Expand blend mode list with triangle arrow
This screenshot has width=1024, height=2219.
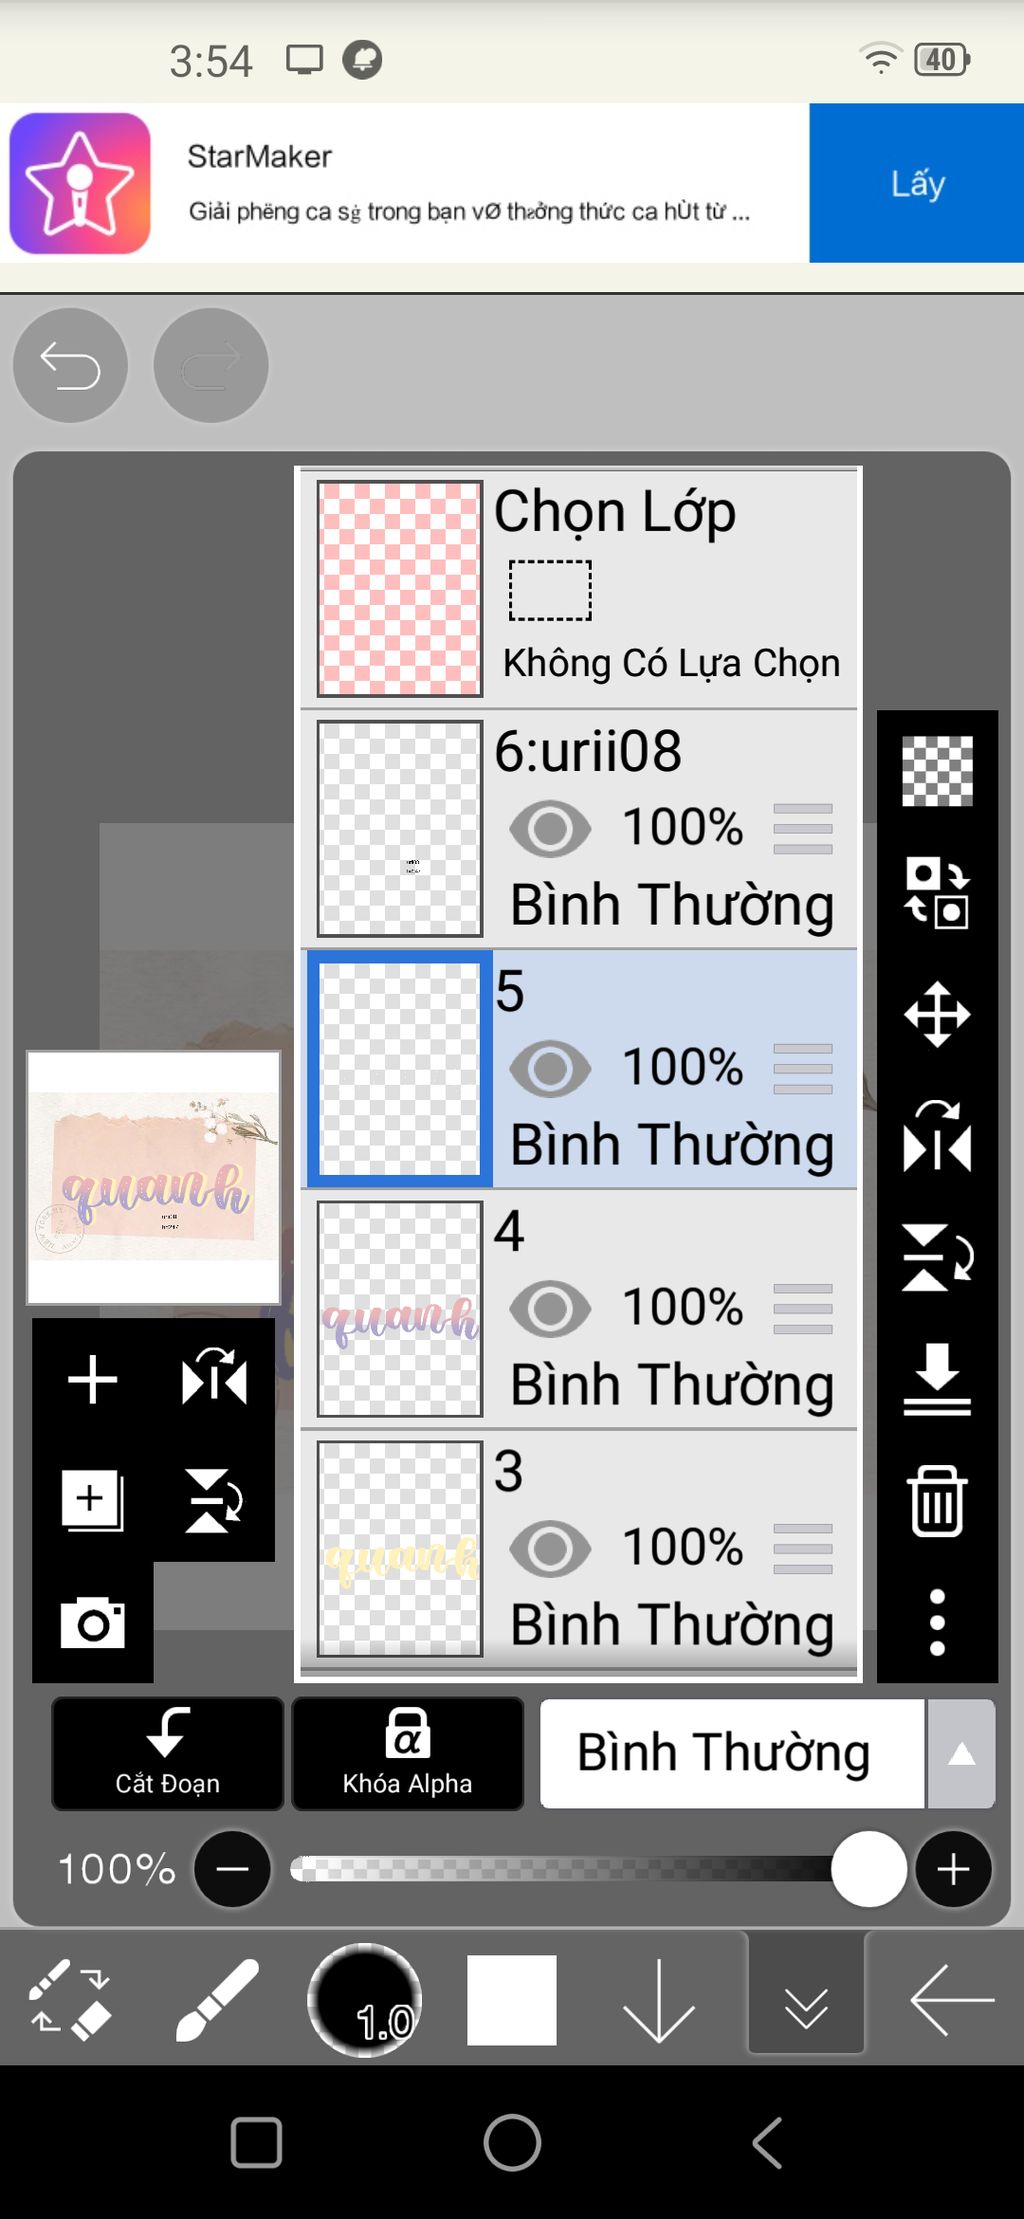click(961, 1753)
